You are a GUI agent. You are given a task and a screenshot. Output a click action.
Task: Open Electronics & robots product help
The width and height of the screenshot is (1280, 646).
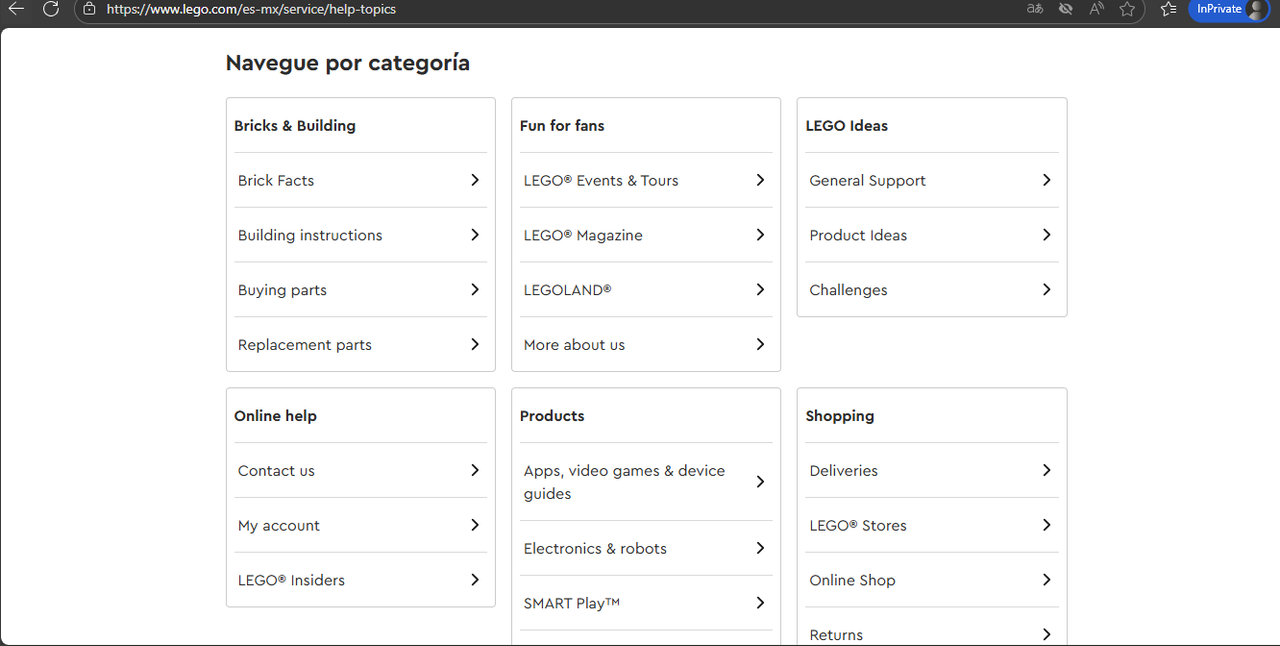click(595, 548)
